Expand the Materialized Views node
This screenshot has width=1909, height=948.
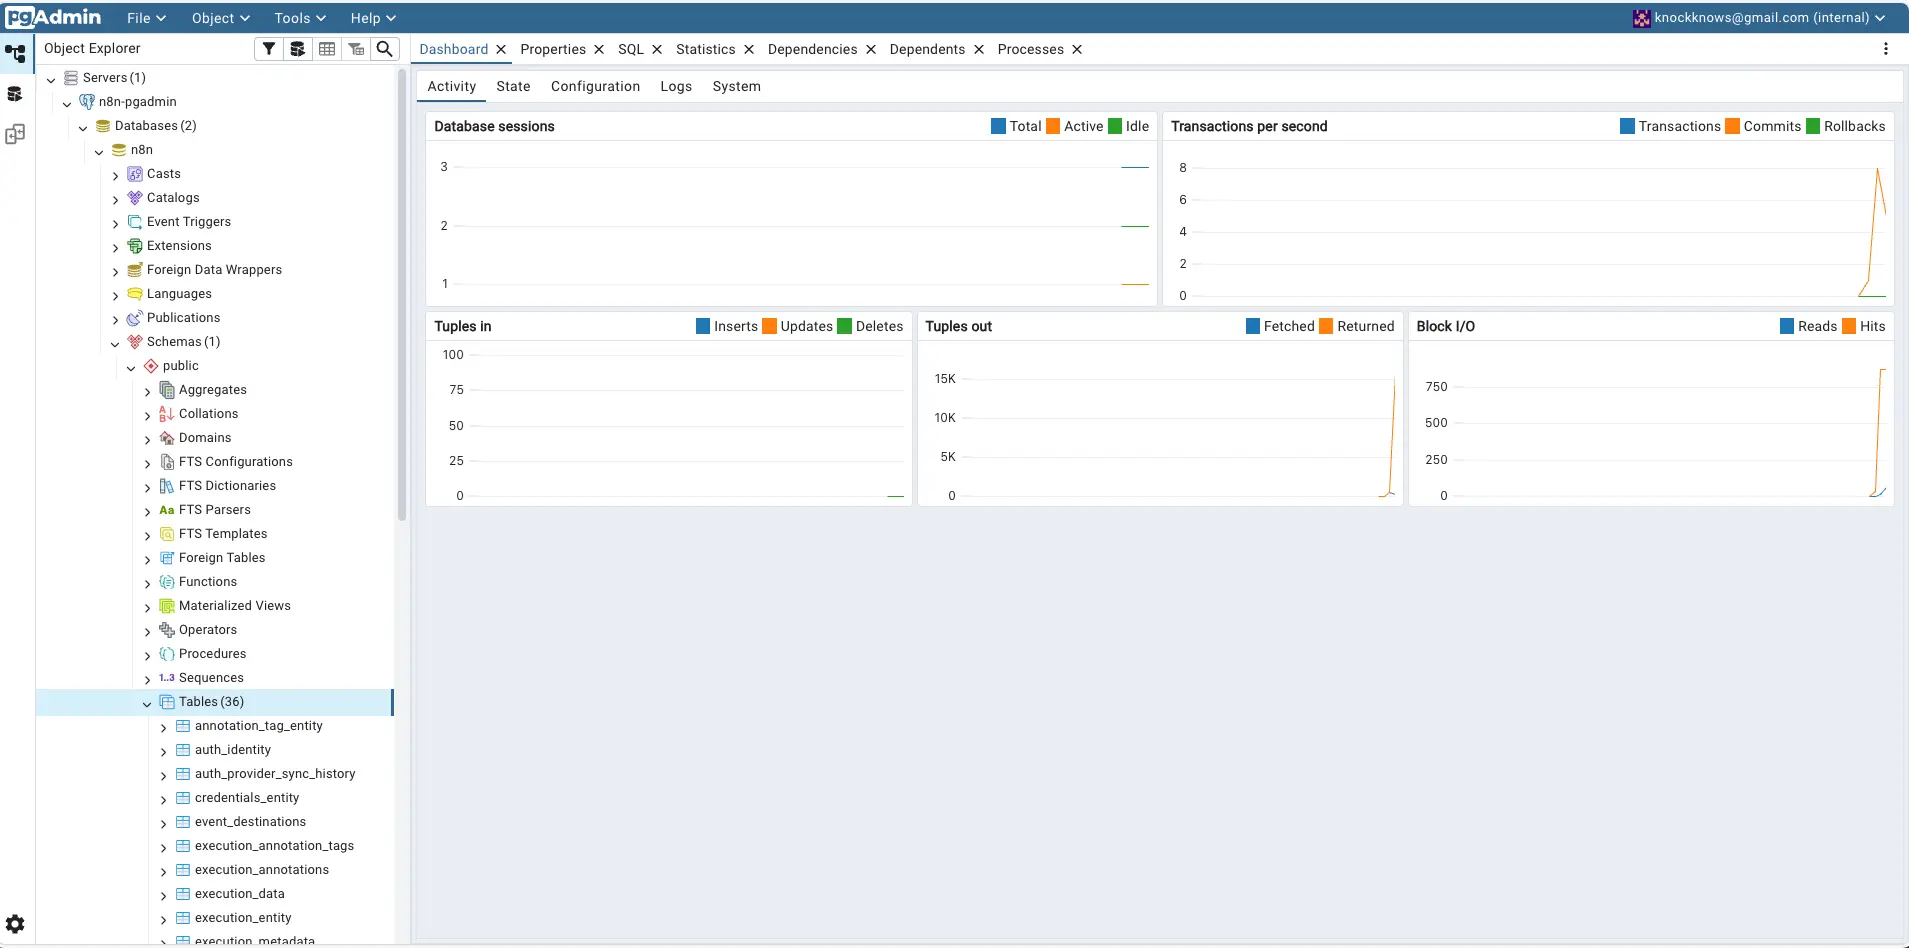(146, 607)
